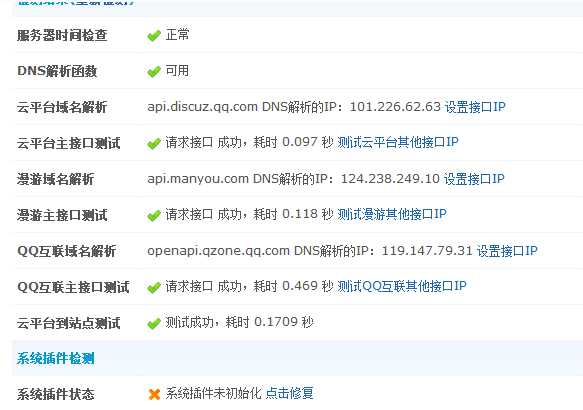Click 漫游域名解析 row label
Viewport: 583px width, 410px height.
(55, 179)
